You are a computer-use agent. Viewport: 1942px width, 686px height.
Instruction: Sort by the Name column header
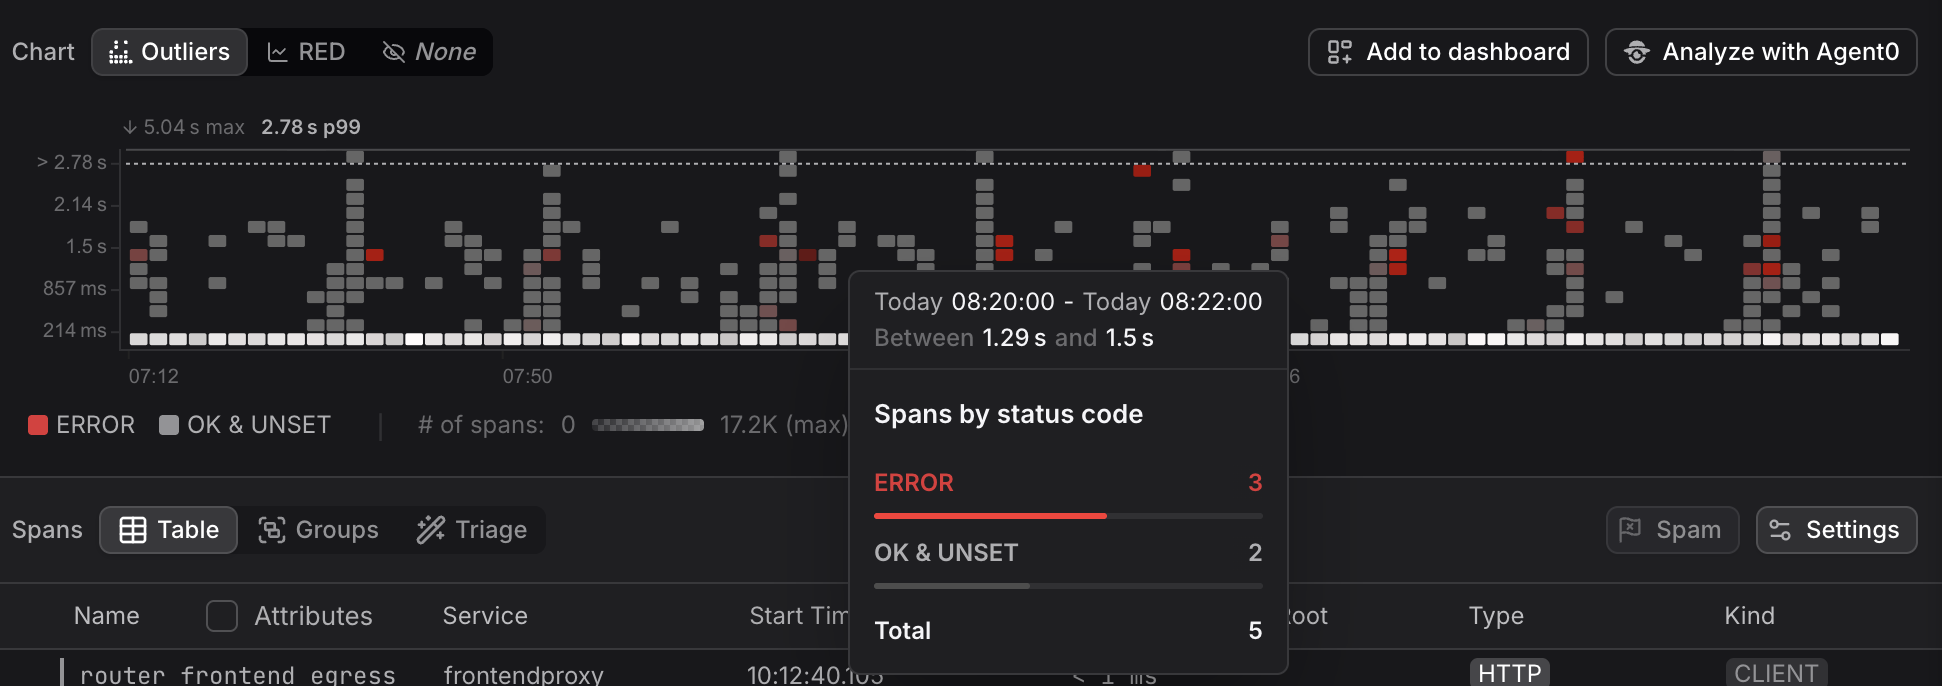pos(107,616)
